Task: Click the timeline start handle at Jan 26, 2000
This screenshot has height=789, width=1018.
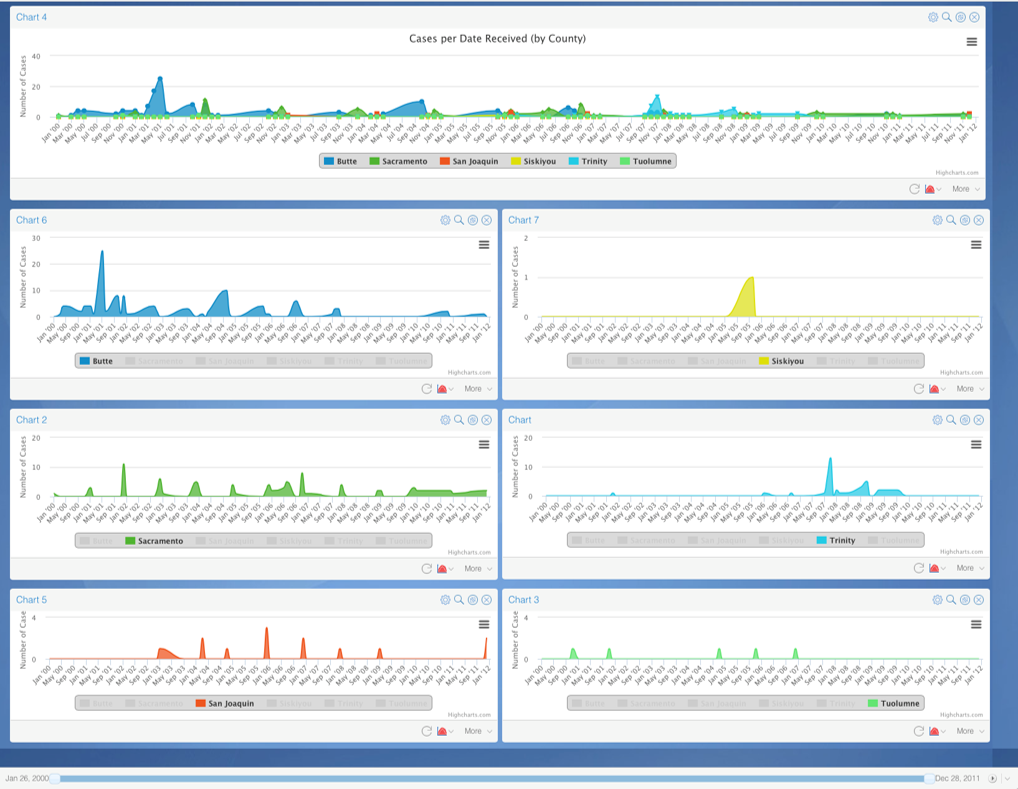Action: (x=54, y=778)
